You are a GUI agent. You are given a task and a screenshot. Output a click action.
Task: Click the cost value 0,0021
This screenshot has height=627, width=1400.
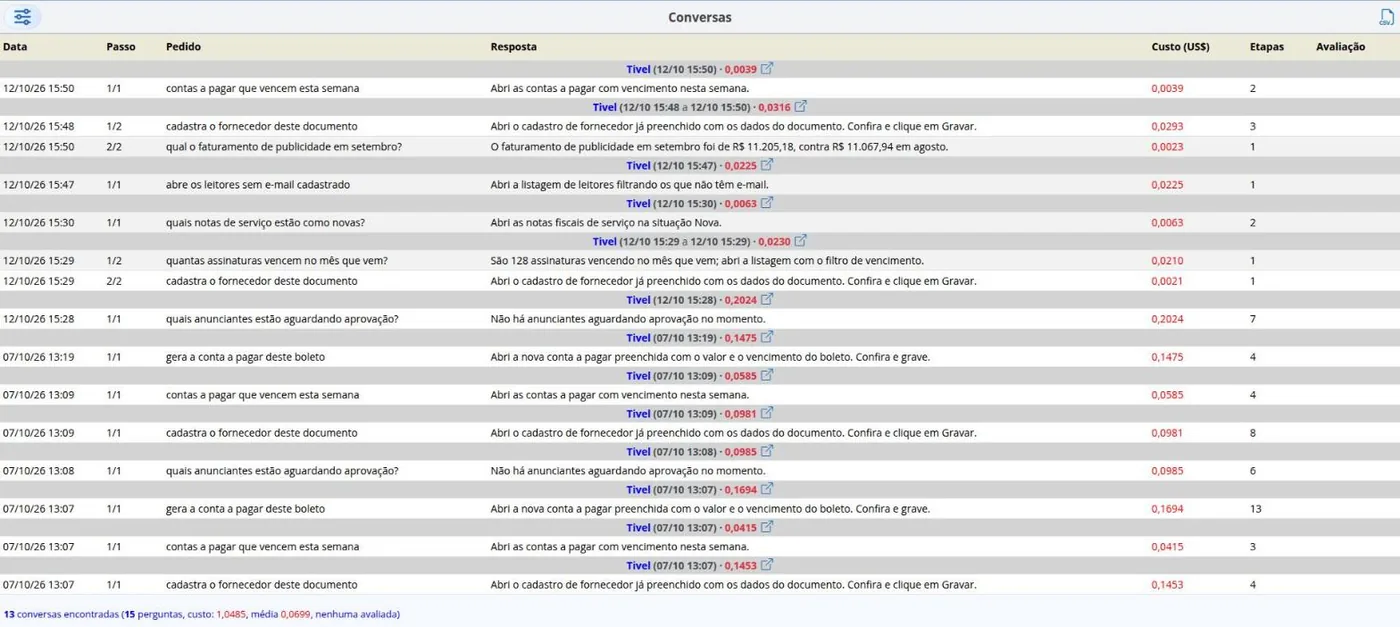tap(1167, 281)
